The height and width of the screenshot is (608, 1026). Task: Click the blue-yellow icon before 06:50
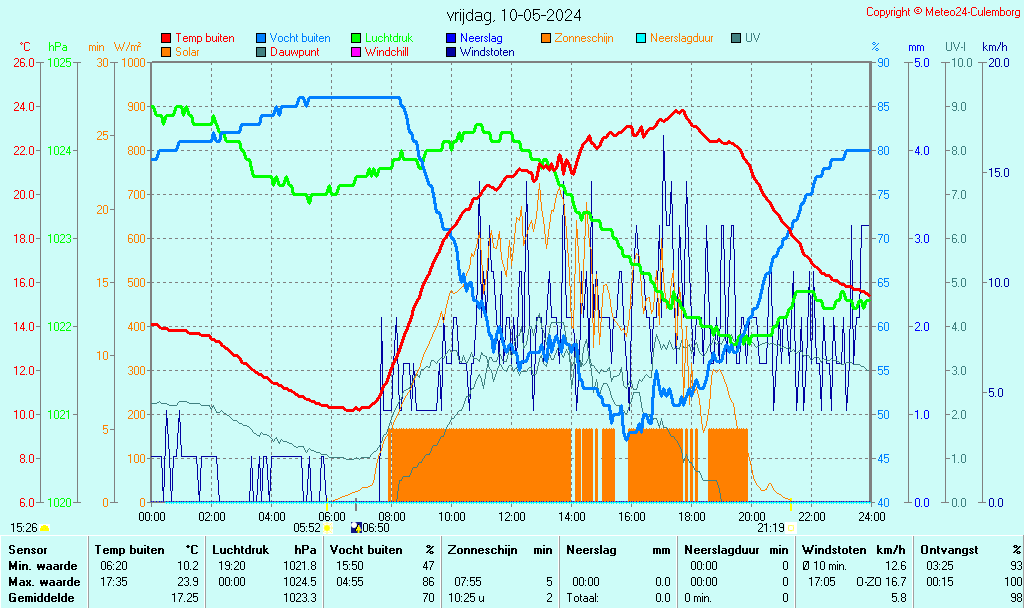click(x=356, y=527)
